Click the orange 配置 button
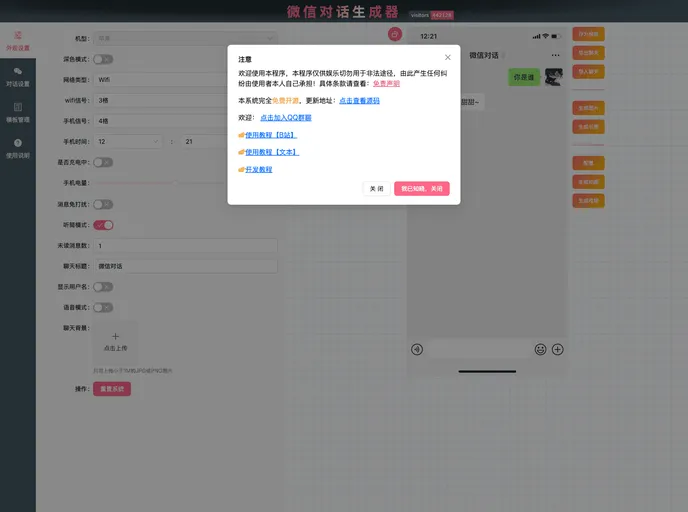The width and height of the screenshot is (688, 512). click(x=588, y=163)
